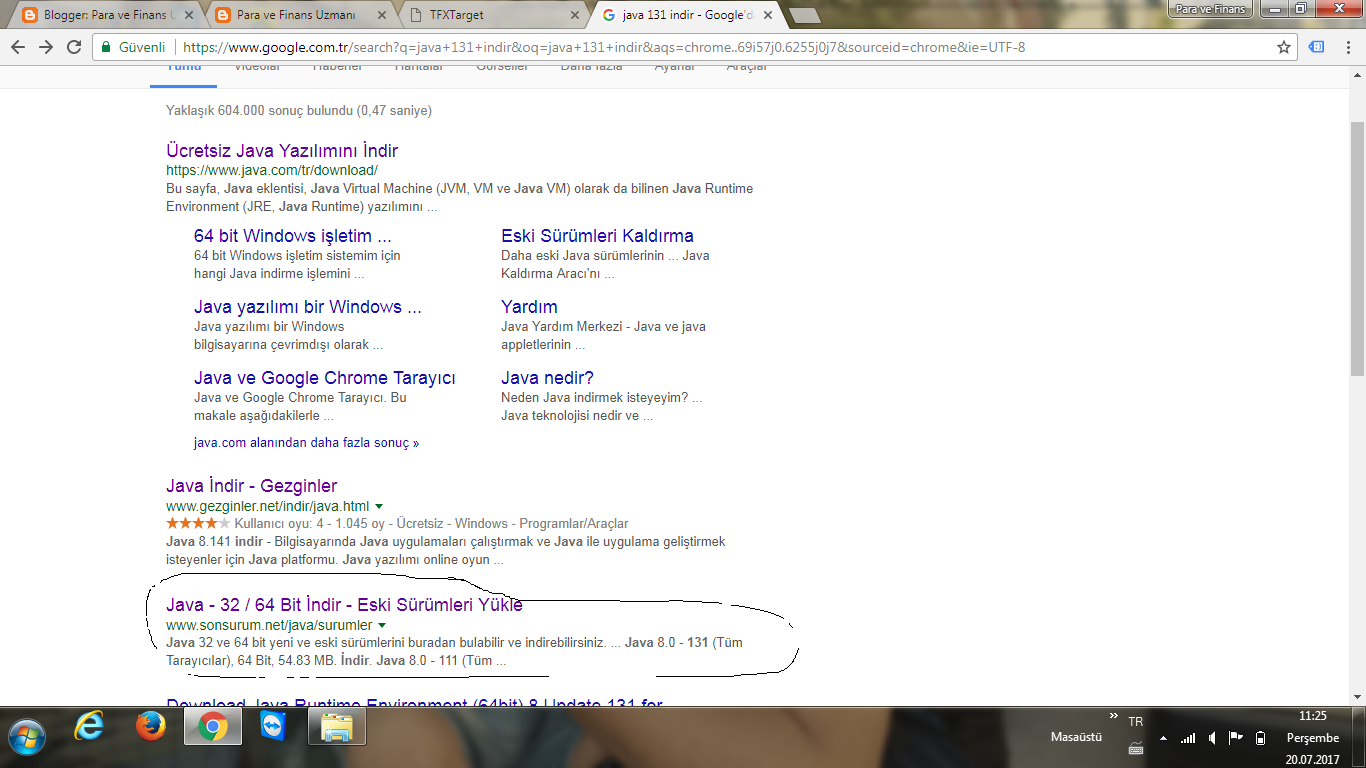Click the orange star rating for Gezginler
This screenshot has height=768, width=1366.
(198, 523)
